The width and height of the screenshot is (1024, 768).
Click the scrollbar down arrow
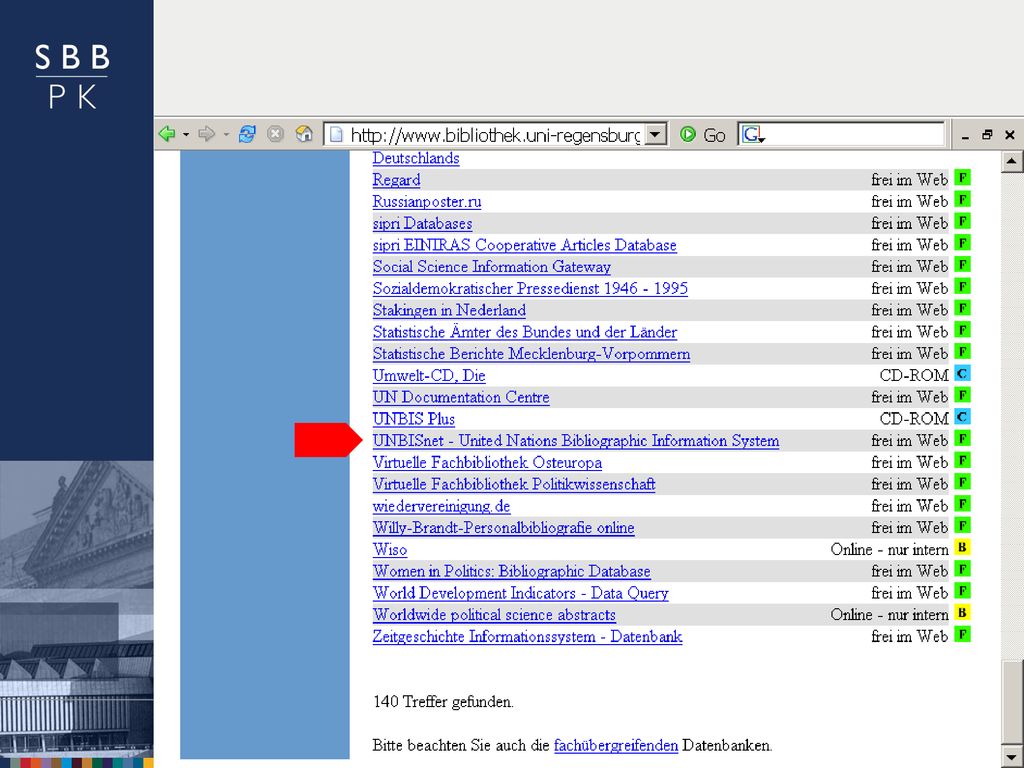coord(1012,757)
